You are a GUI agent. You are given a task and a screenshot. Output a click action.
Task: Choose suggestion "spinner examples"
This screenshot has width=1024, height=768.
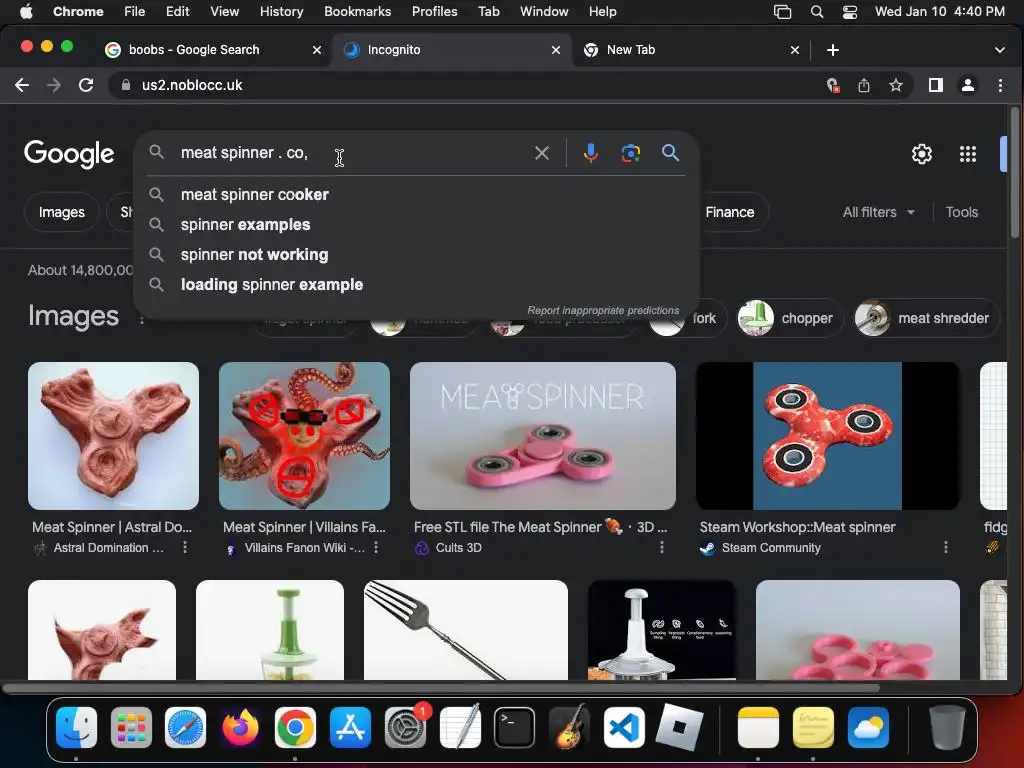(x=416, y=225)
